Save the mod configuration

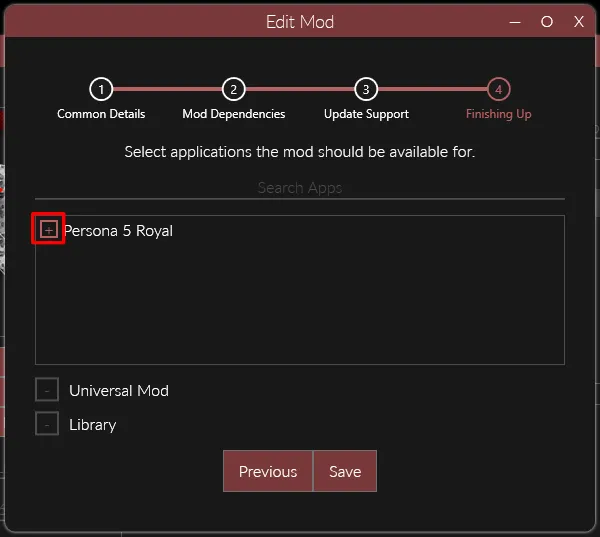click(345, 471)
